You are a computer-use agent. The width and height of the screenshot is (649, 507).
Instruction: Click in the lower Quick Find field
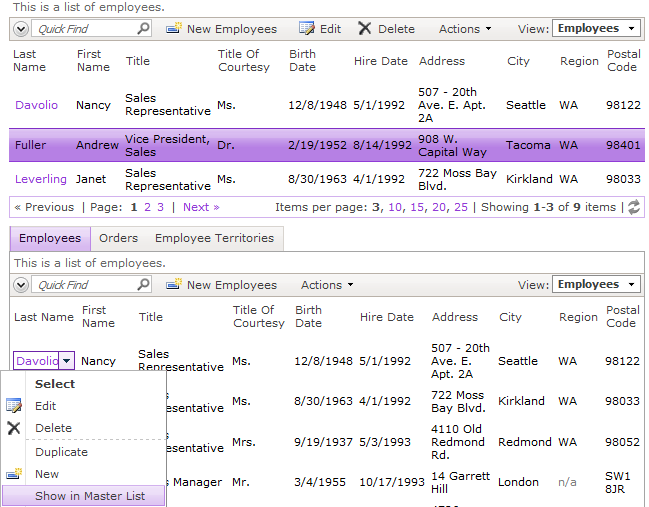pos(85,285)
